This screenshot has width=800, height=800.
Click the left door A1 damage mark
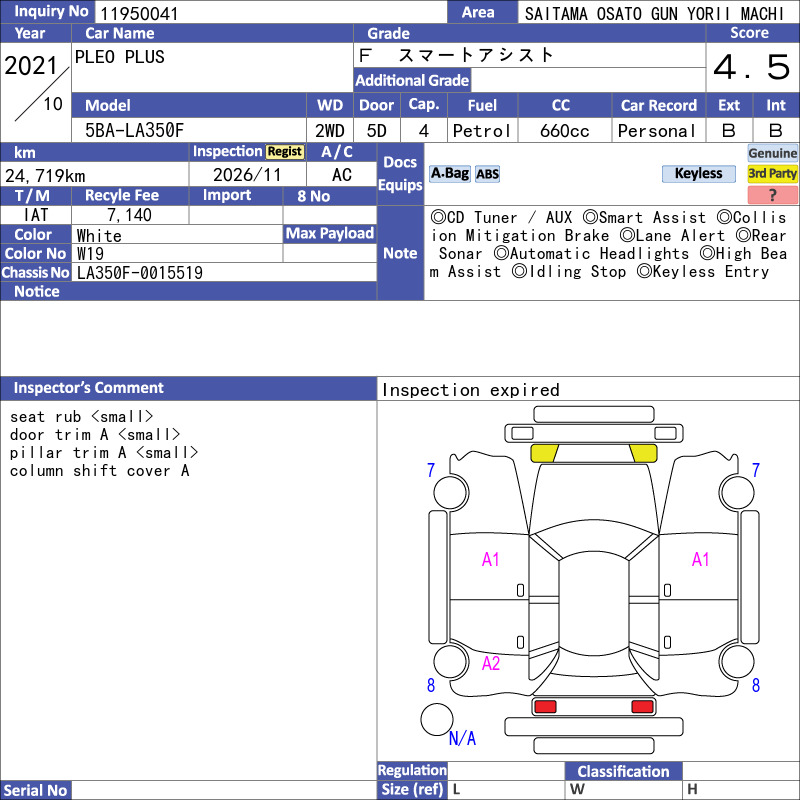pos(490,560)
